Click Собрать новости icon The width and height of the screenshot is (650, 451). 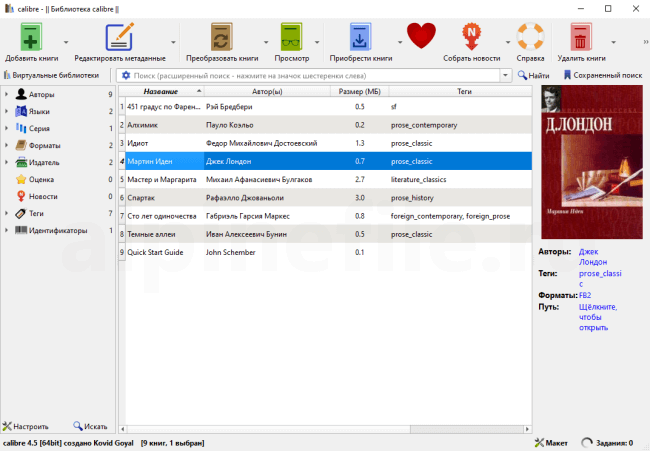tap(471, 36)
